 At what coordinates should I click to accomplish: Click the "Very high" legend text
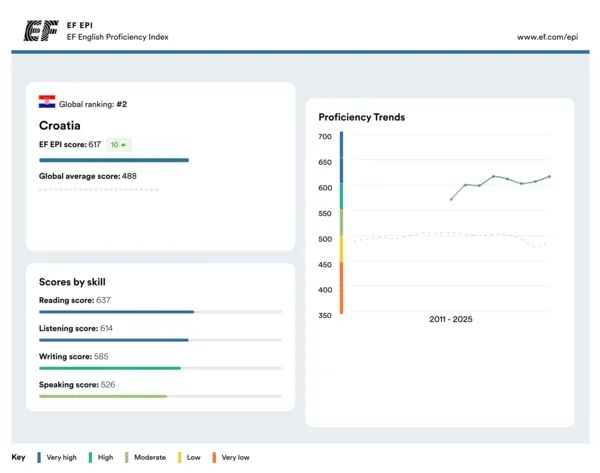click(62, 457)
